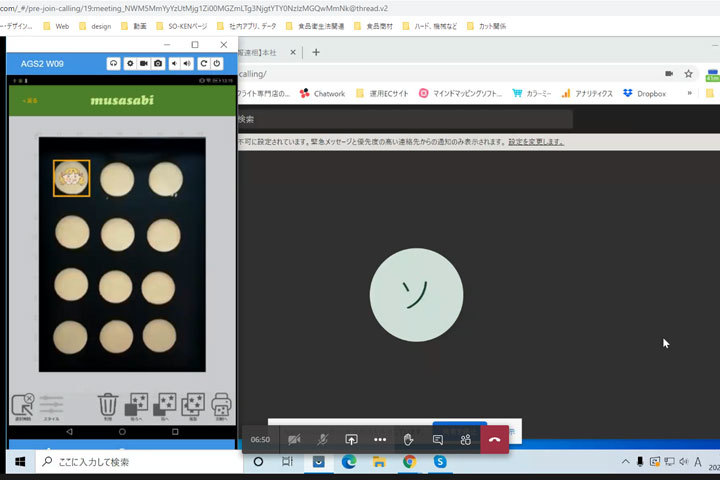Click the power icon in AGS2 W09 toolbar
Viewport: 720px width, 480px height.
(217, 63)
